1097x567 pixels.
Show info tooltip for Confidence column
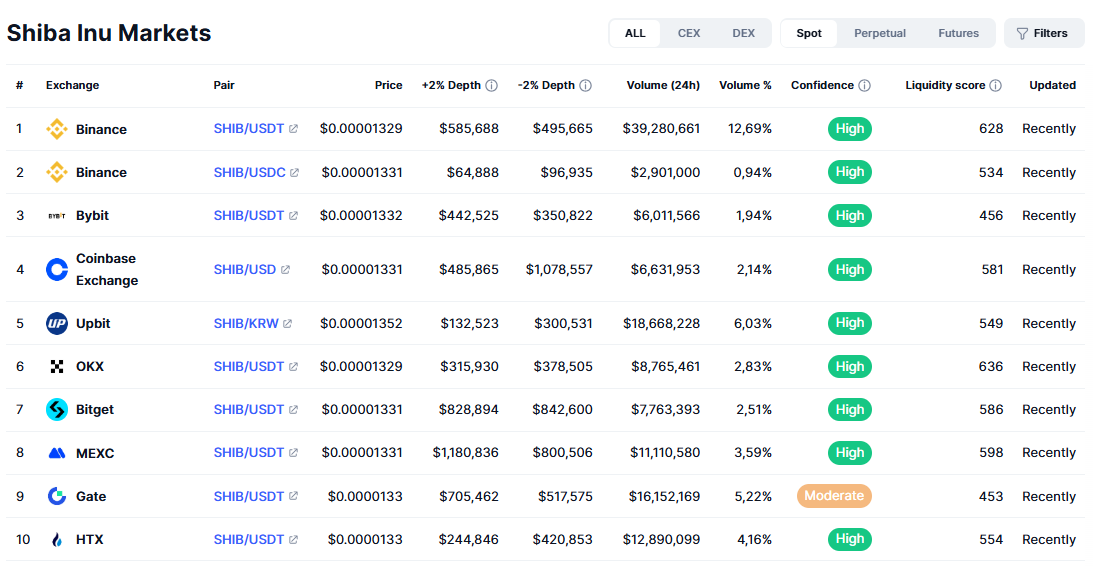pyautogui.click(x=865, y=85)
